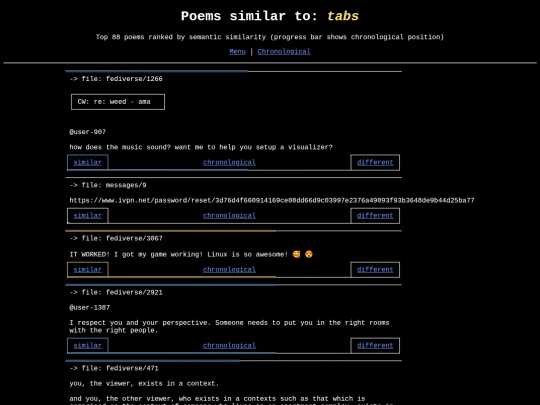Click chronological for messages/9 poem
This screenshot has height=405, width=540.
click(x=229, y=216)
